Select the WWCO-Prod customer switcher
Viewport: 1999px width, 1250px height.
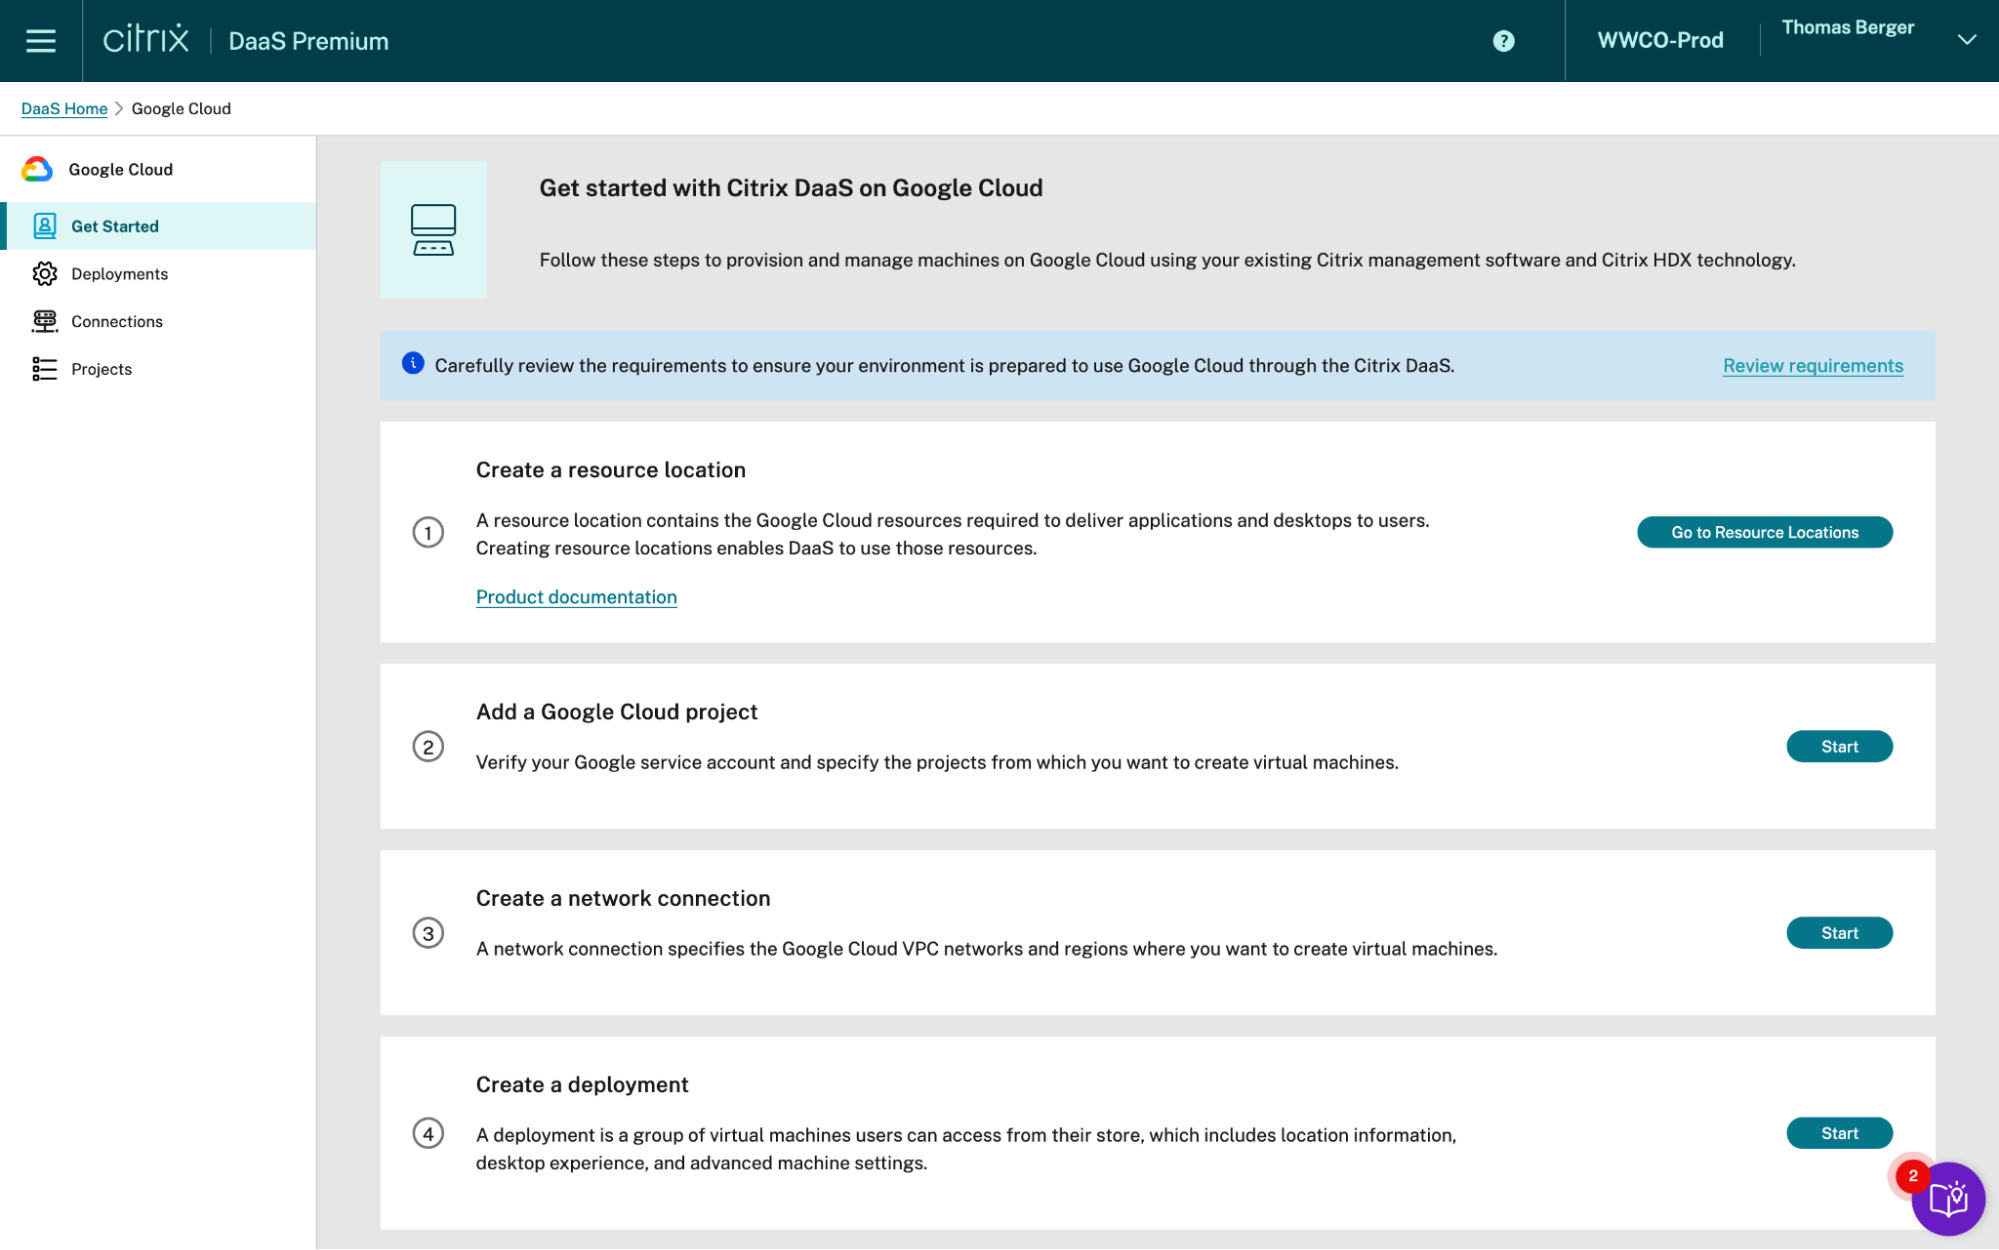click(1660, 41)
